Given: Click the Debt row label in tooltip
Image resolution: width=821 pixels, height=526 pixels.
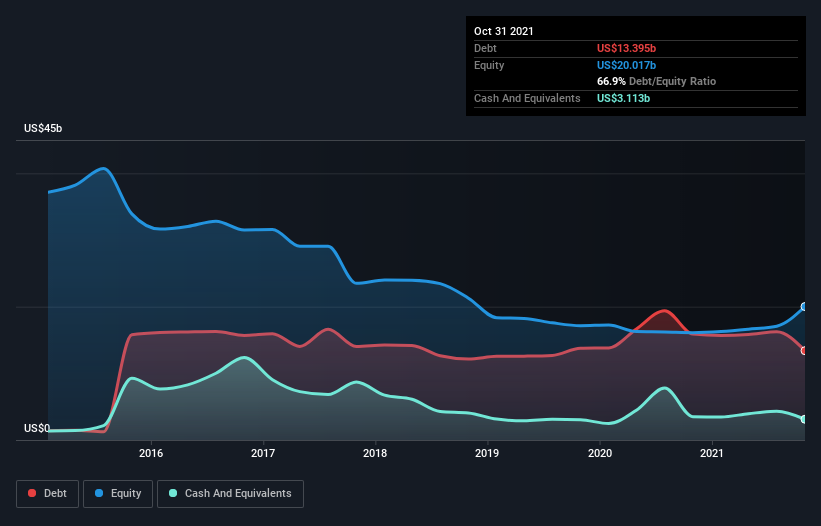Looking at the screenshot, I should click(485, 48).
